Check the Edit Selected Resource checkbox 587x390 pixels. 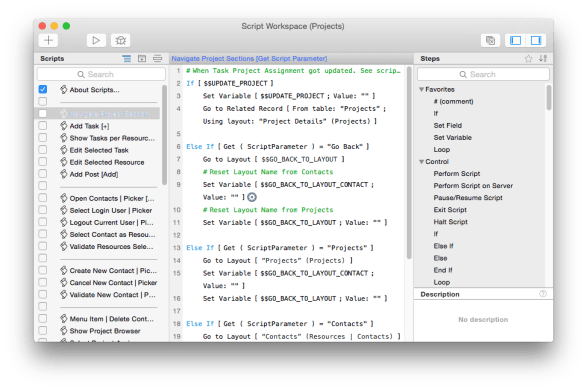43,162
